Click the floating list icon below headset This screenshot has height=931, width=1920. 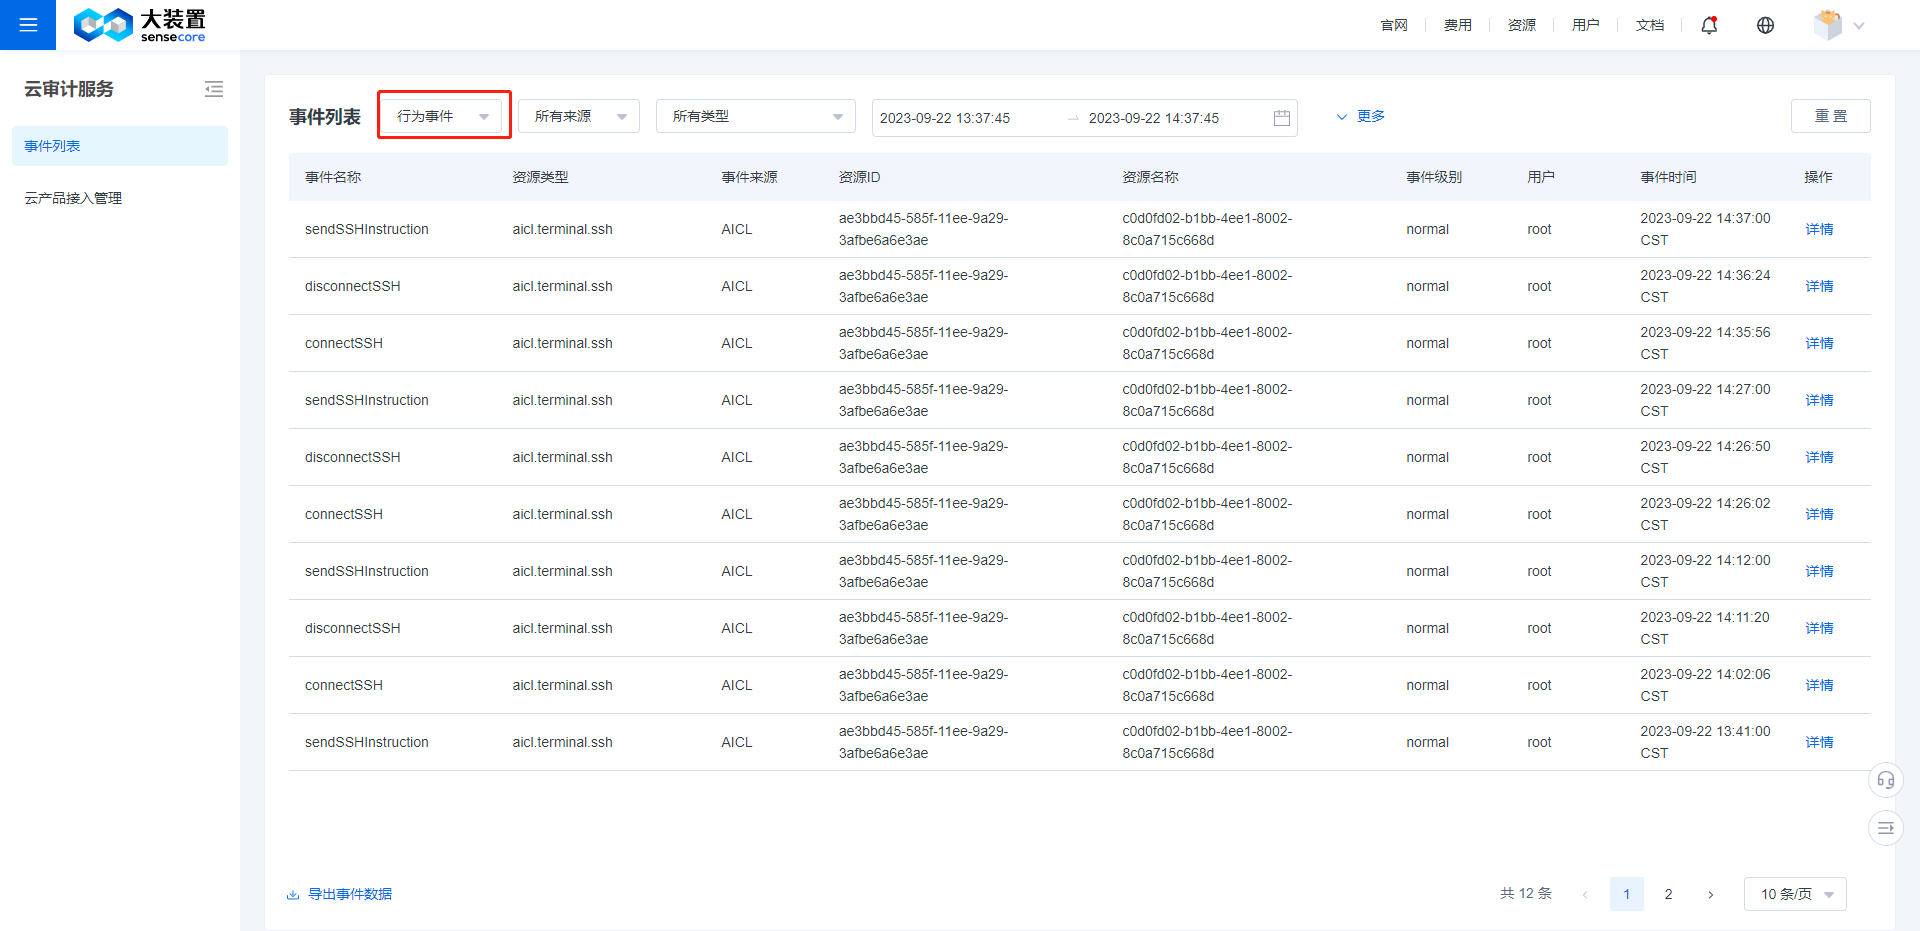(x=1885, y=828)
